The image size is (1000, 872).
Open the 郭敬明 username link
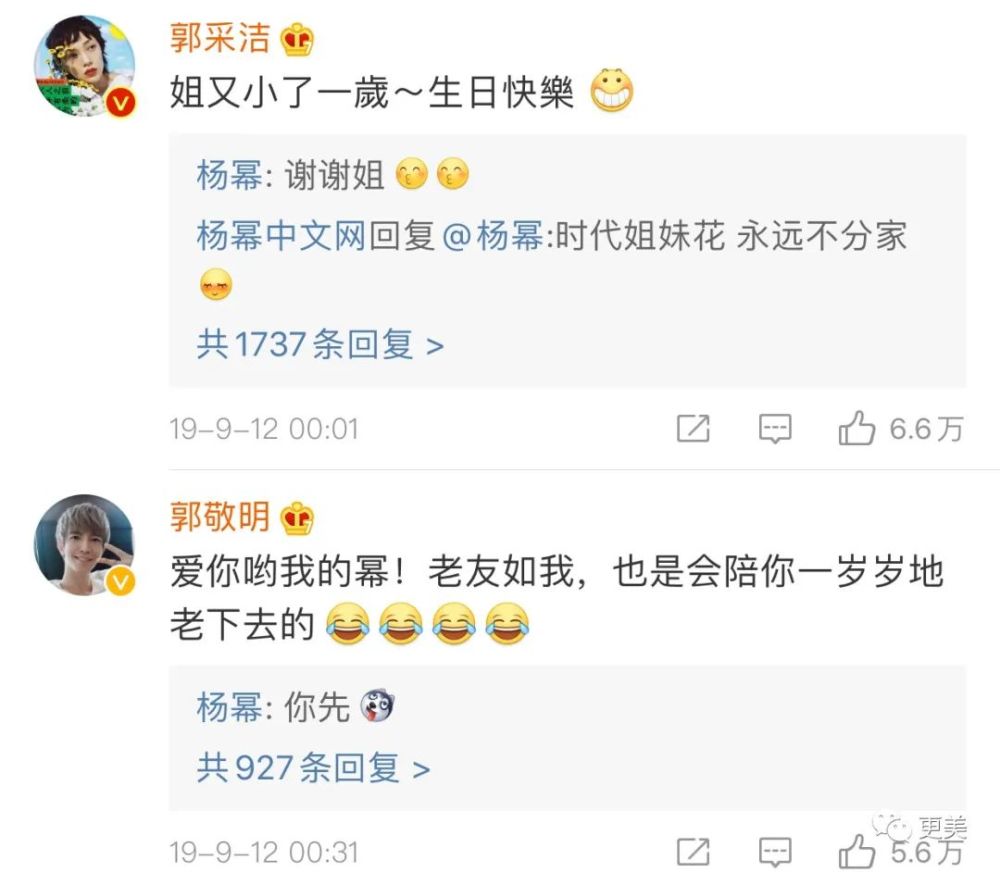point(220,516)
